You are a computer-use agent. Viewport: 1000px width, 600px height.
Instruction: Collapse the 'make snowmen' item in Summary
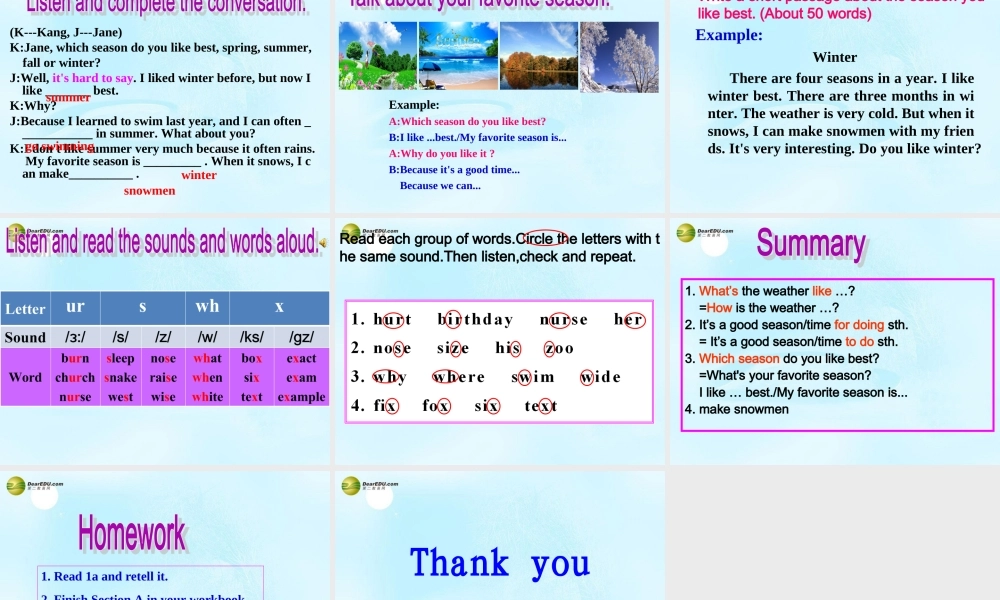740,408
